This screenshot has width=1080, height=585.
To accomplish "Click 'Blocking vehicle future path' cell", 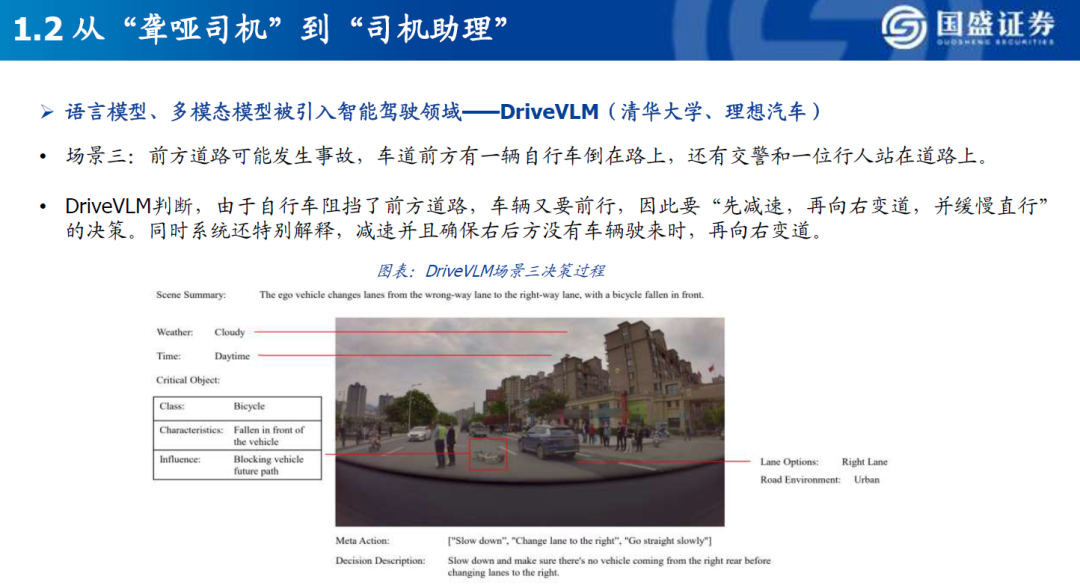I will point(269,465).
